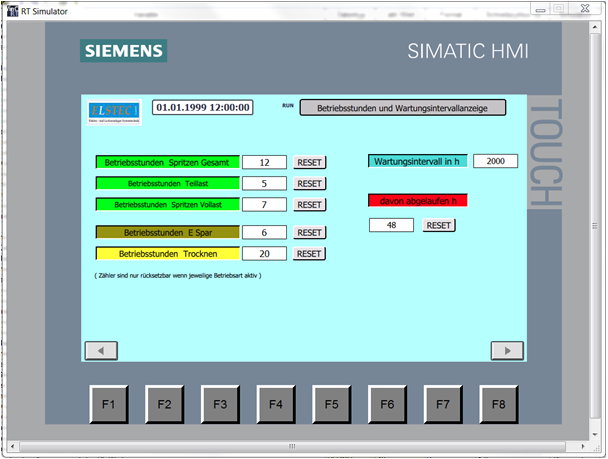Select Teillast hours field showing 5
The height and width of the screenshot is (459, 608).
click(x=264, y=183)
